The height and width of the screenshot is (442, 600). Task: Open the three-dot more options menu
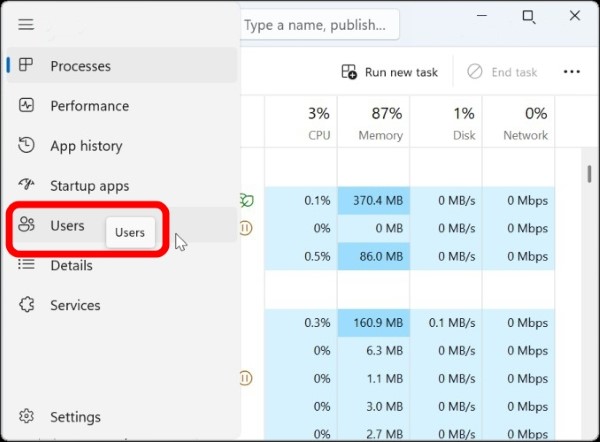click(x=572, y=72)
